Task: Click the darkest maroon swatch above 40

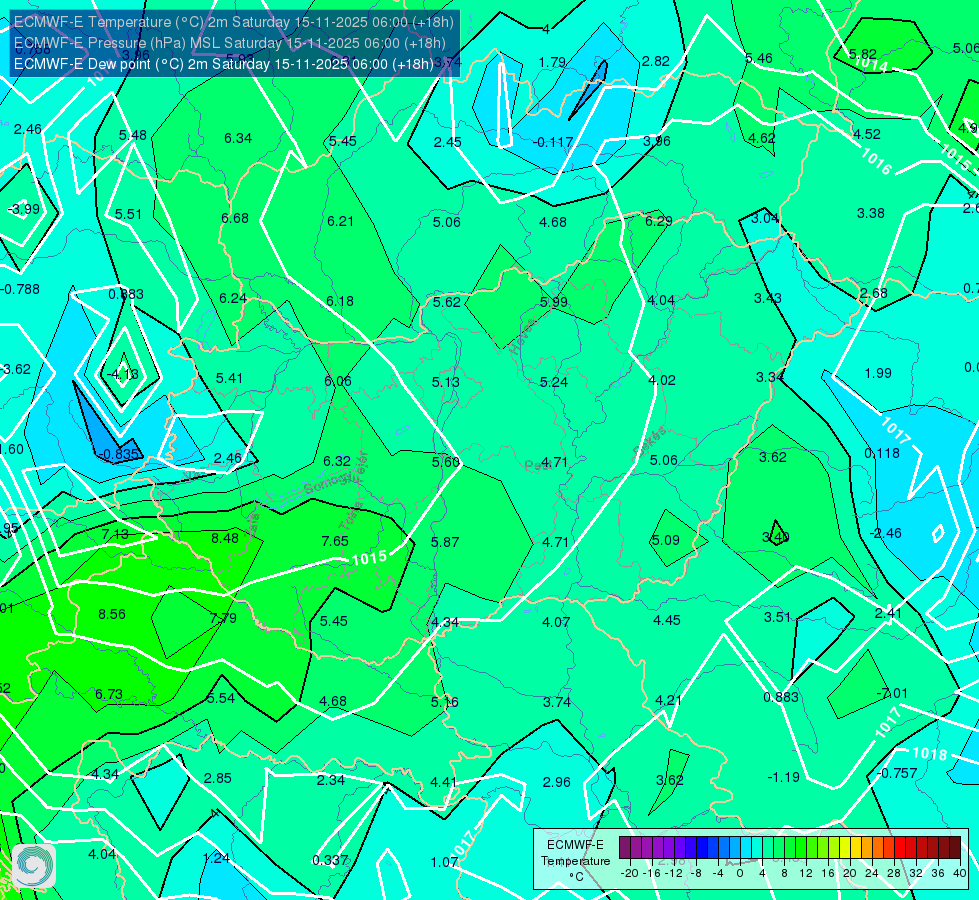Action: click(x=955, y=848)
